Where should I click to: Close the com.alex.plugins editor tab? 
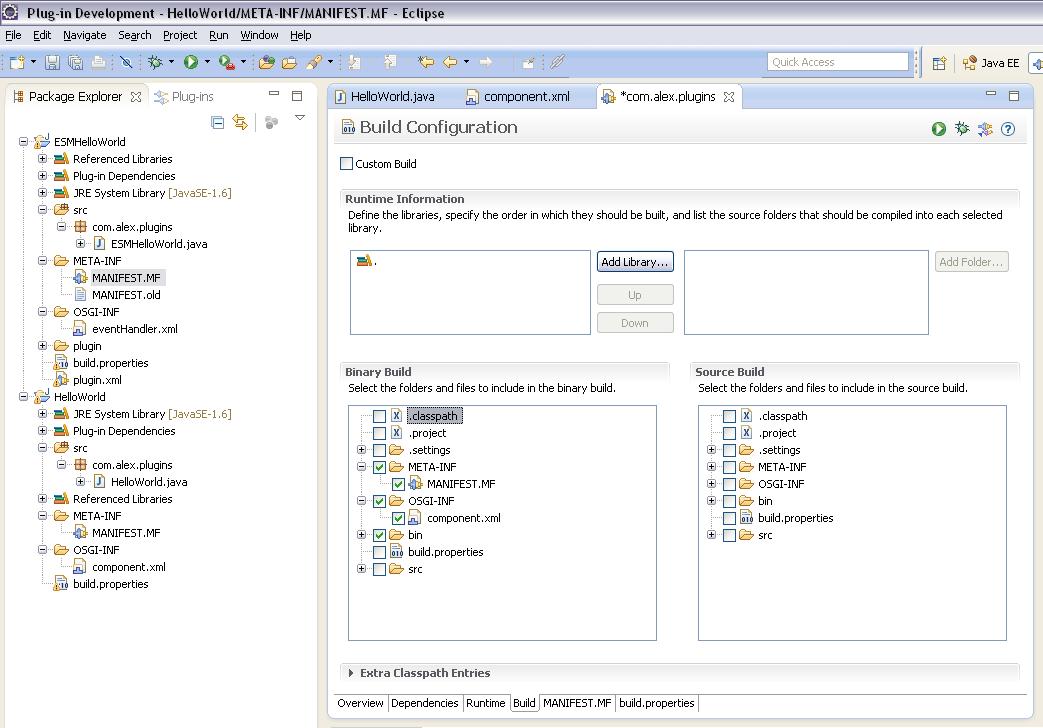(x=729, y=97)
